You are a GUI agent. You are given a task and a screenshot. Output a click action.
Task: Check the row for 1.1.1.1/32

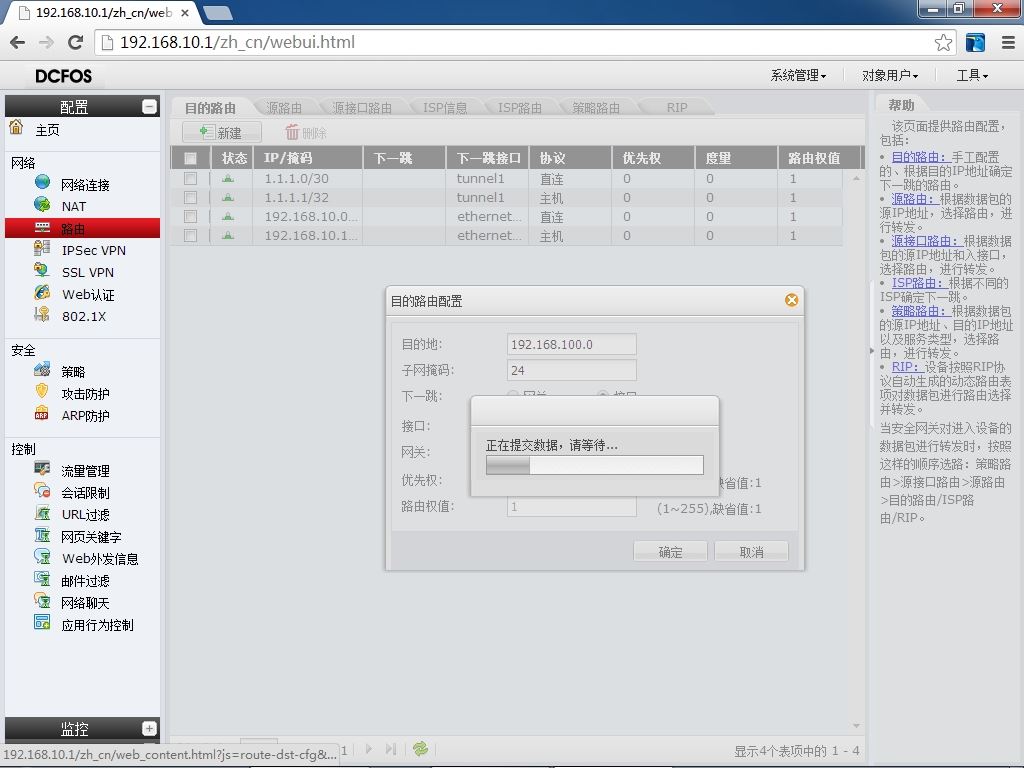pos(191,197)
